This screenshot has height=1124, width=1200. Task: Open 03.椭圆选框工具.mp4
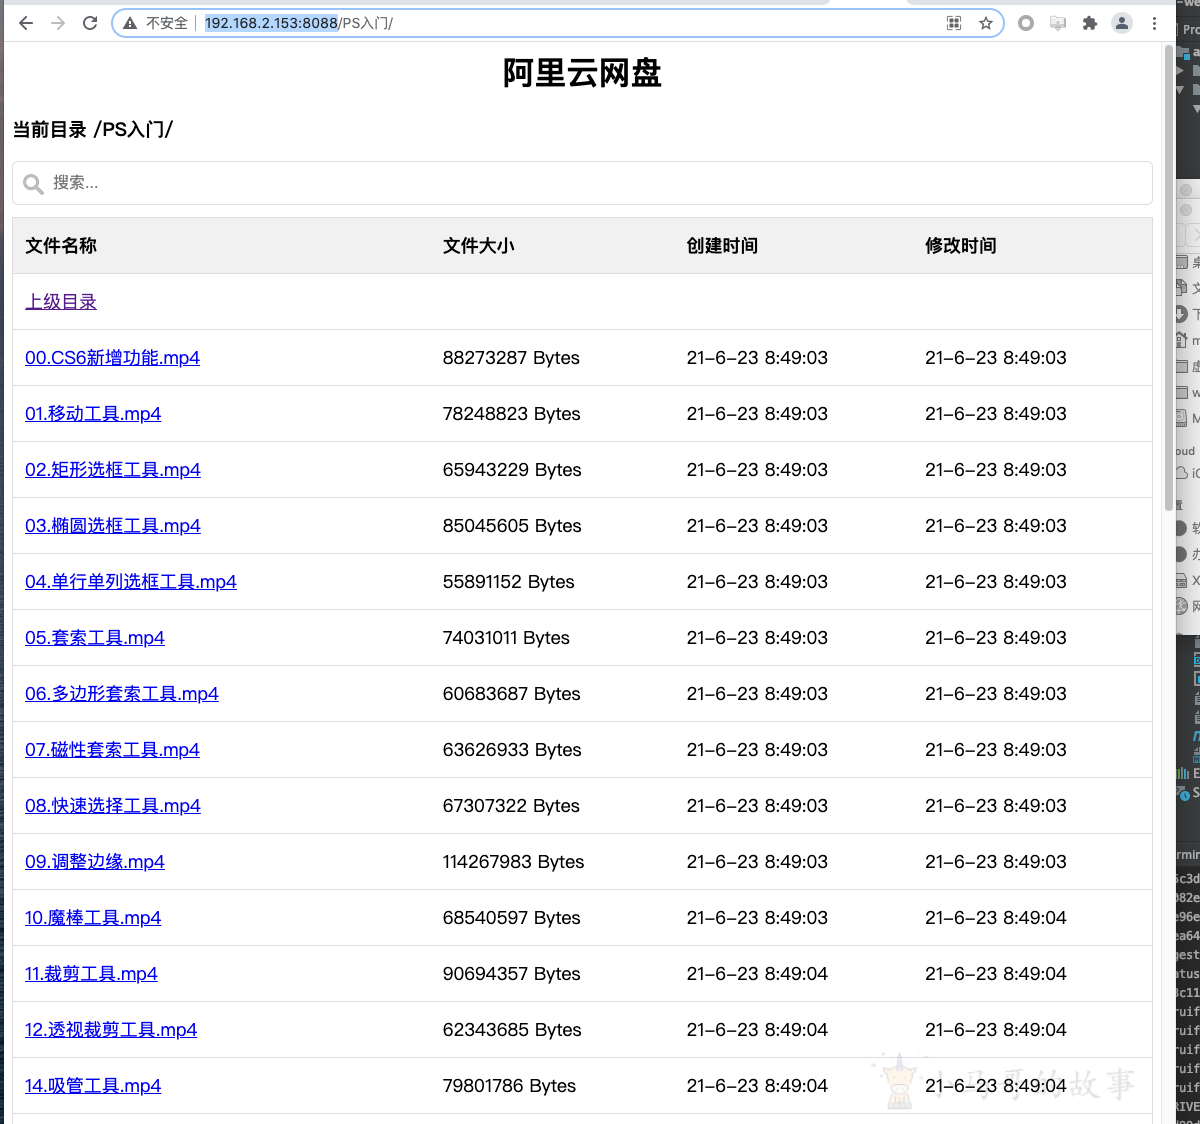point(113,526)
